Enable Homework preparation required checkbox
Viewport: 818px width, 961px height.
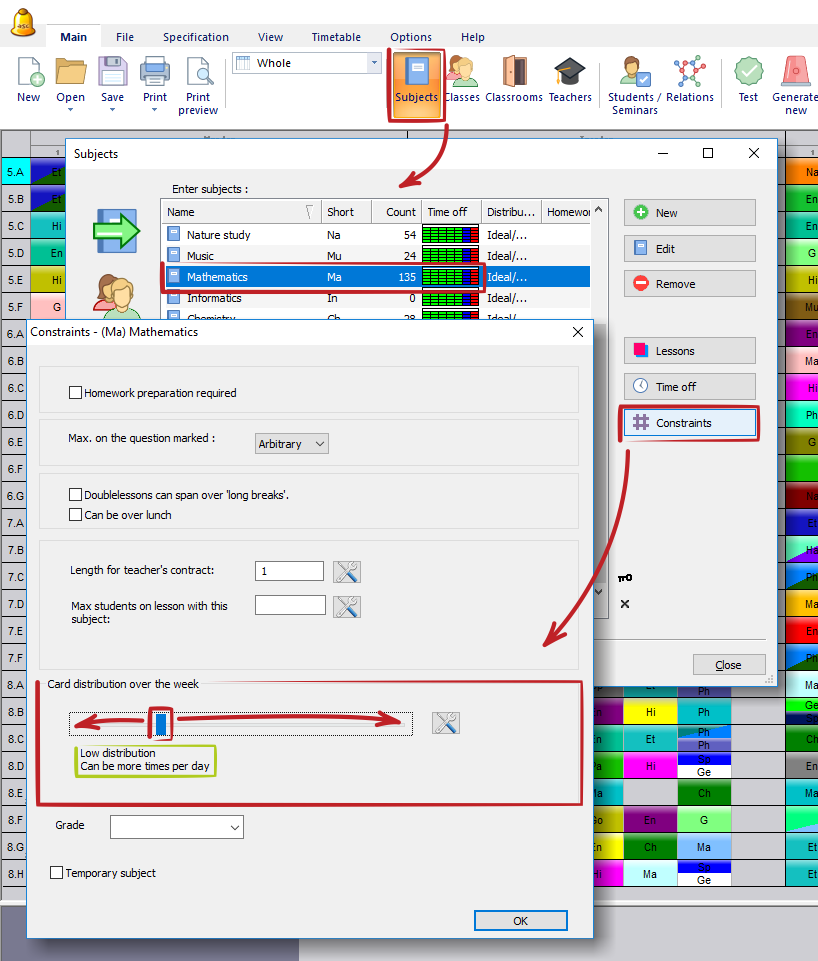point(76,393)
